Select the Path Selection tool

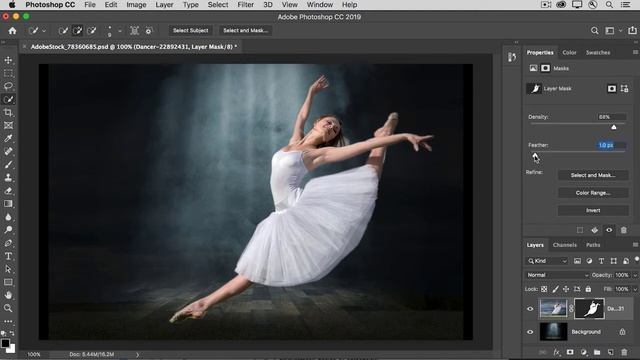pos(8,269)
